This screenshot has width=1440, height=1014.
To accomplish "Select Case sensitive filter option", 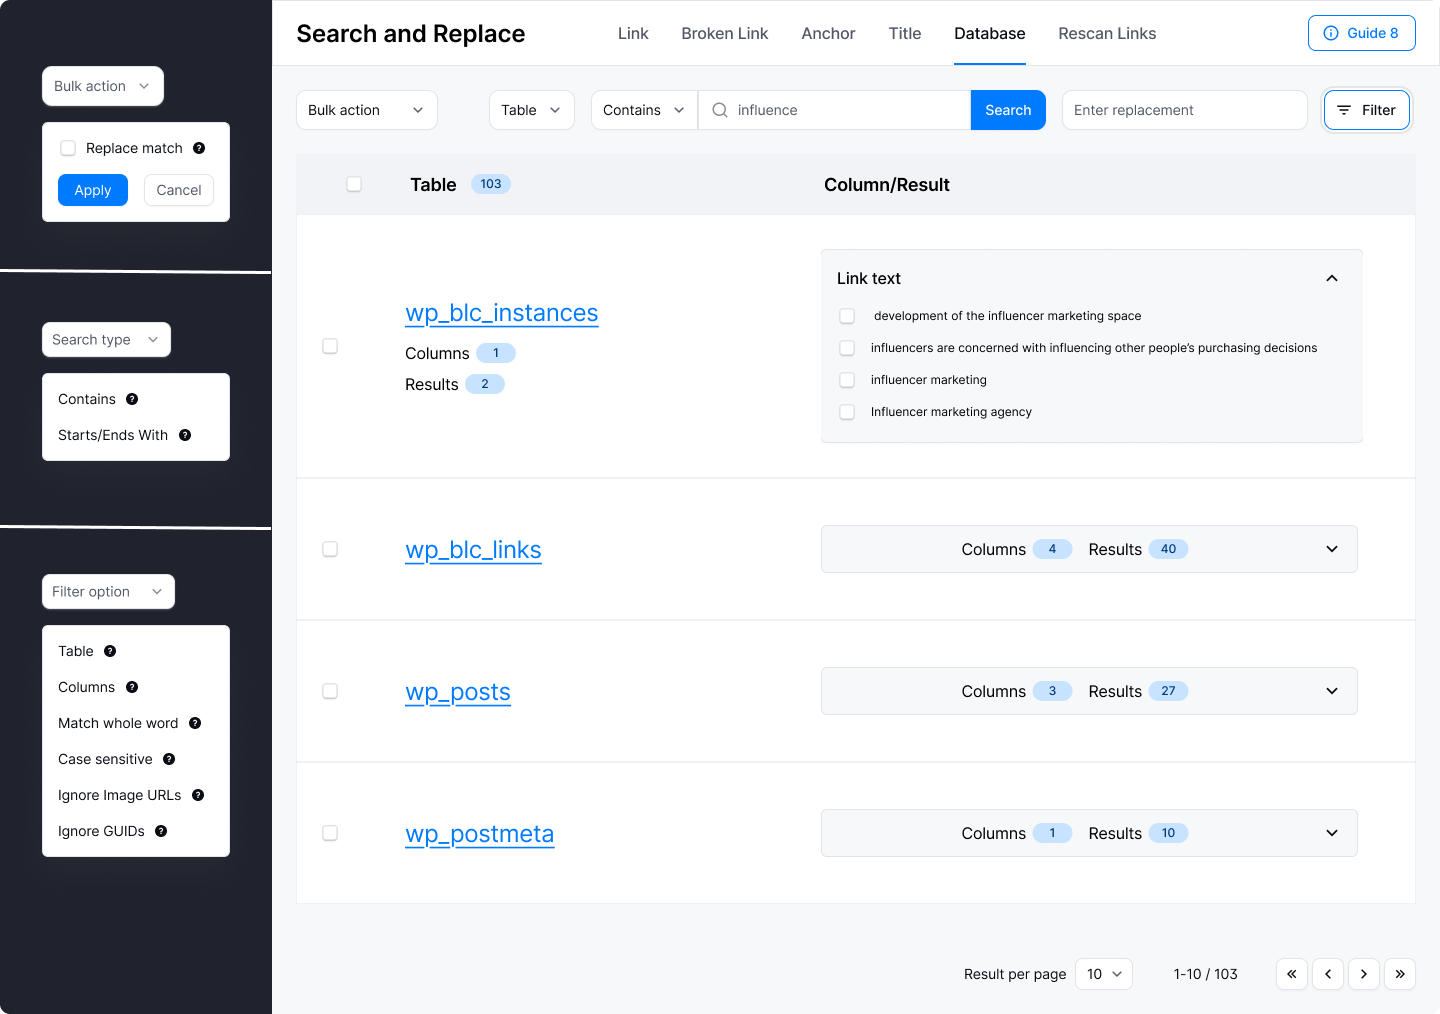I will pos(105,759).
